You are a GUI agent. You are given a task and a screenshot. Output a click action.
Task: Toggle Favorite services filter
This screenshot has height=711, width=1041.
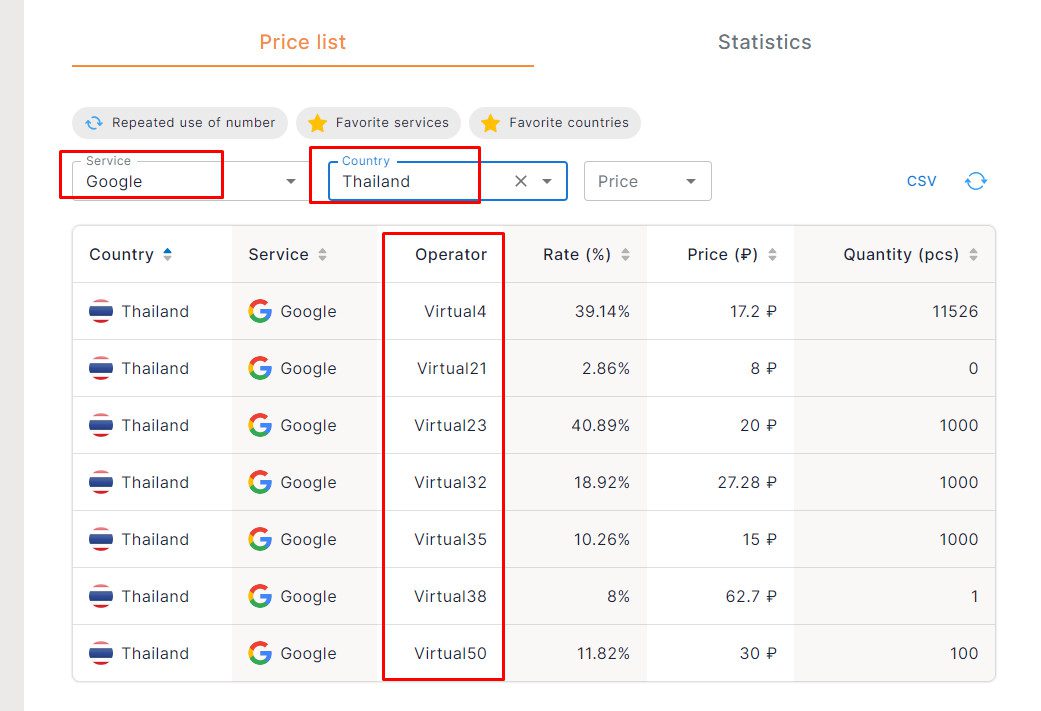click(x=378, y=123)
